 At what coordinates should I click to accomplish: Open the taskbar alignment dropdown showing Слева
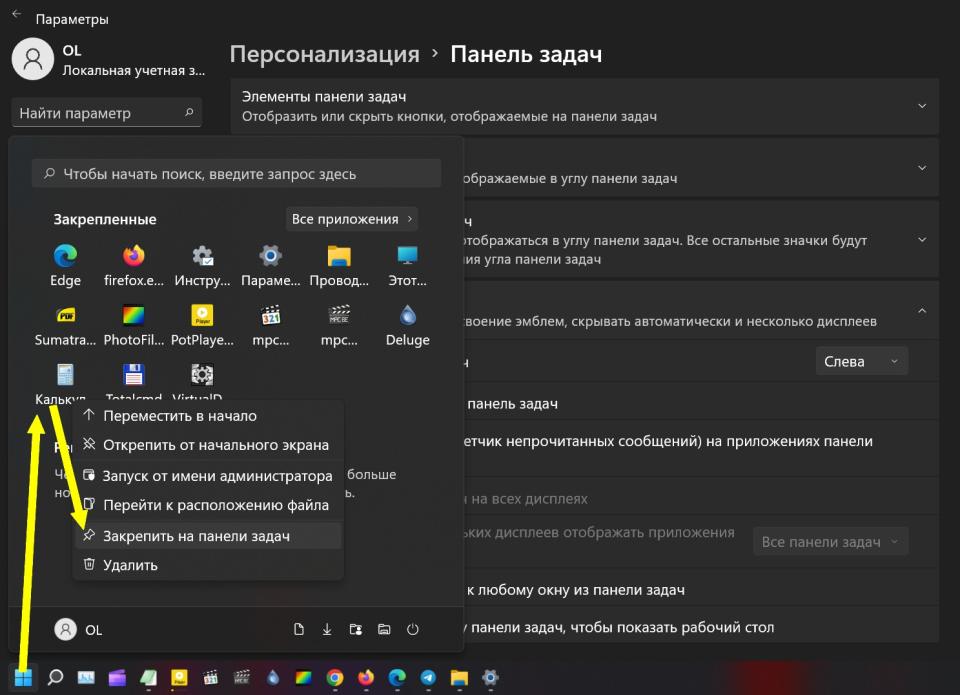(861, 361)
